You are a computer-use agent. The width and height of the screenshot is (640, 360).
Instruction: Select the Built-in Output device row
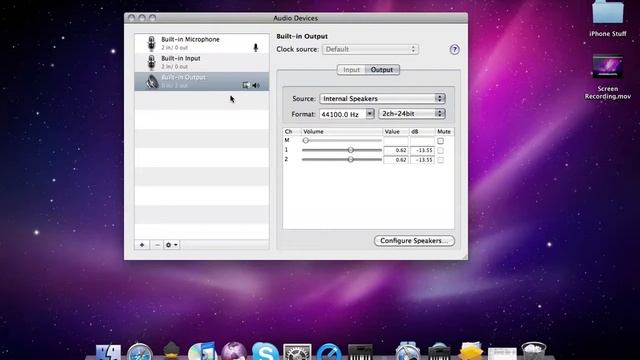(202, 82)
